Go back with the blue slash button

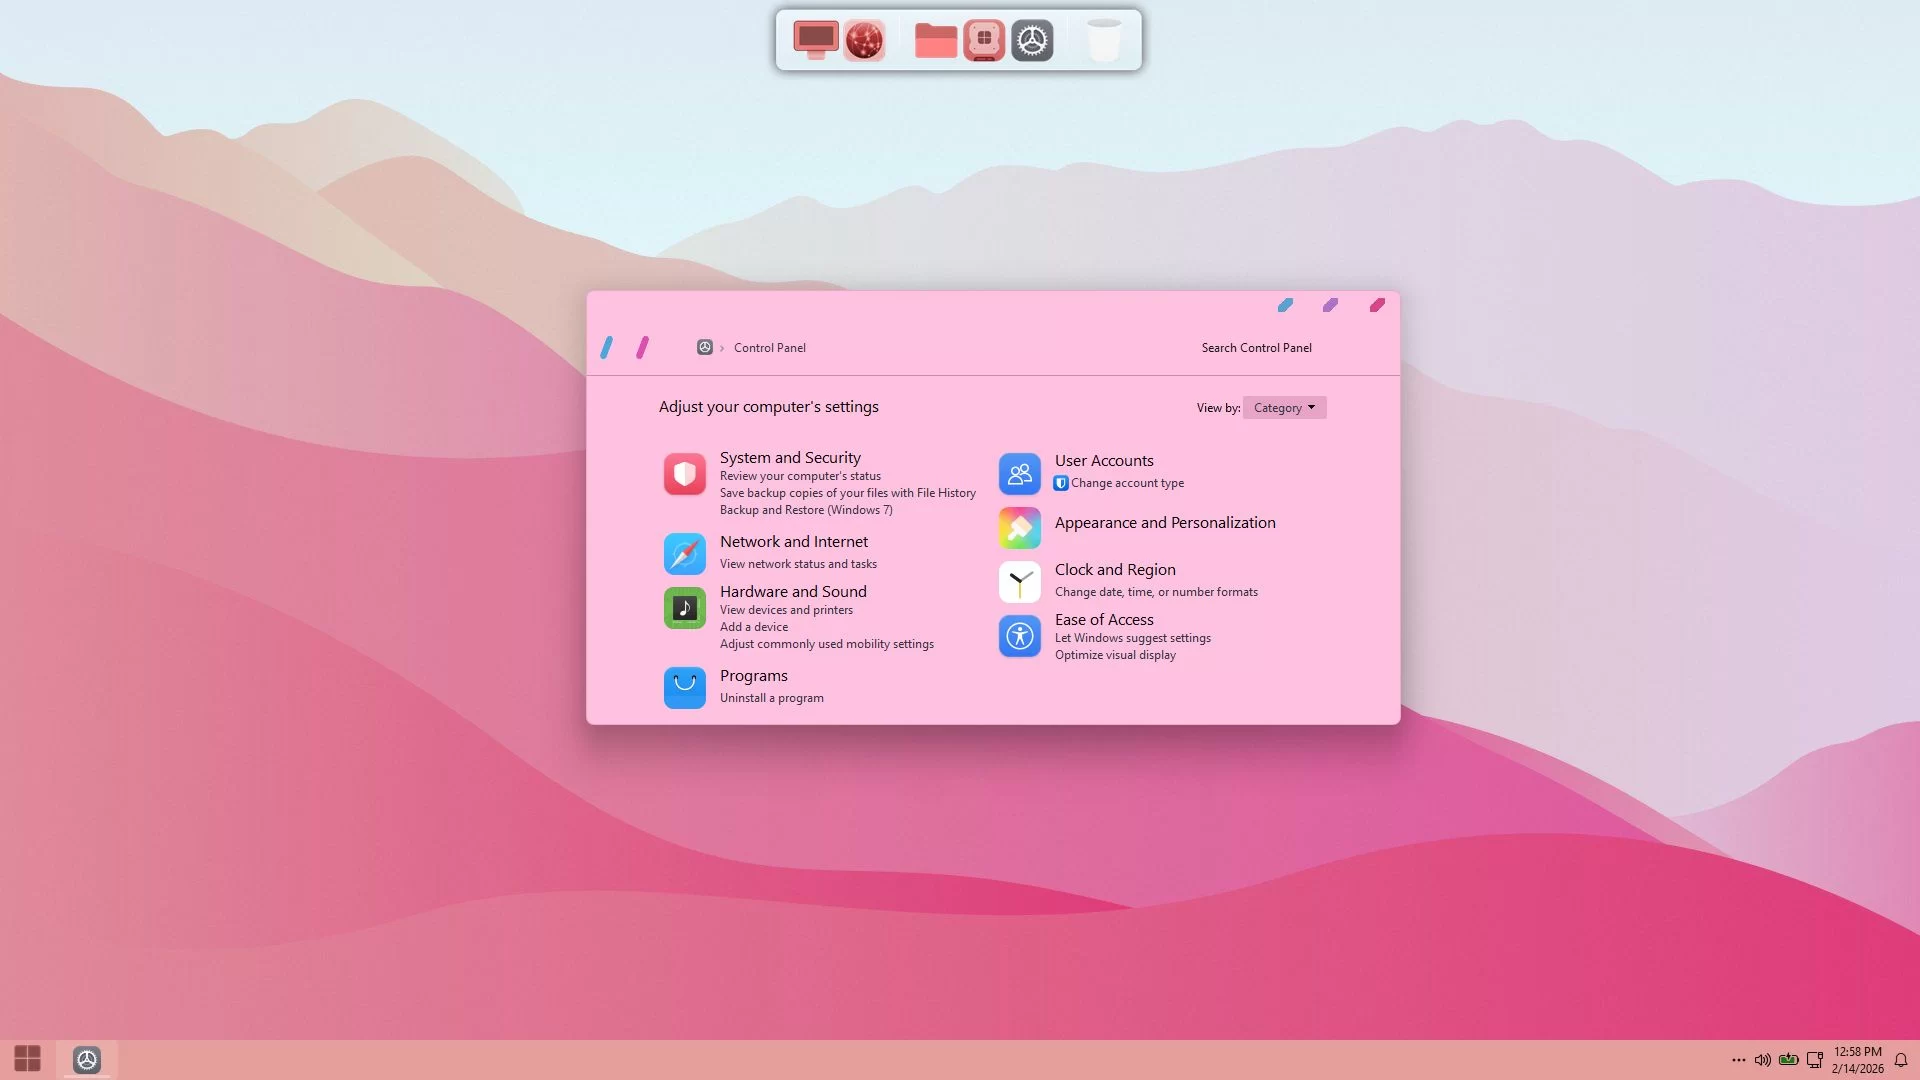coord(606,348)
